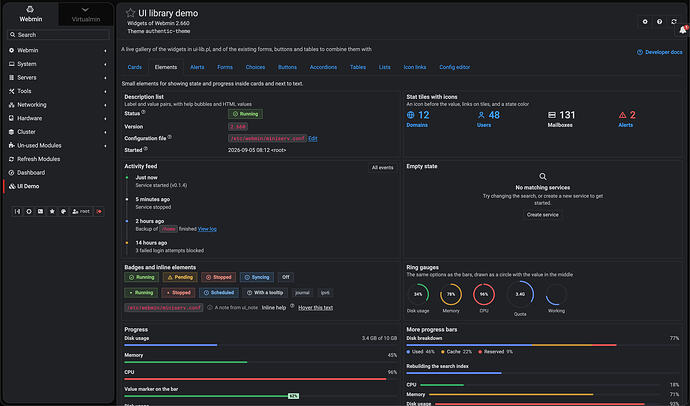Click the red logout icon

pyautogui.click(x=99, y=212)
